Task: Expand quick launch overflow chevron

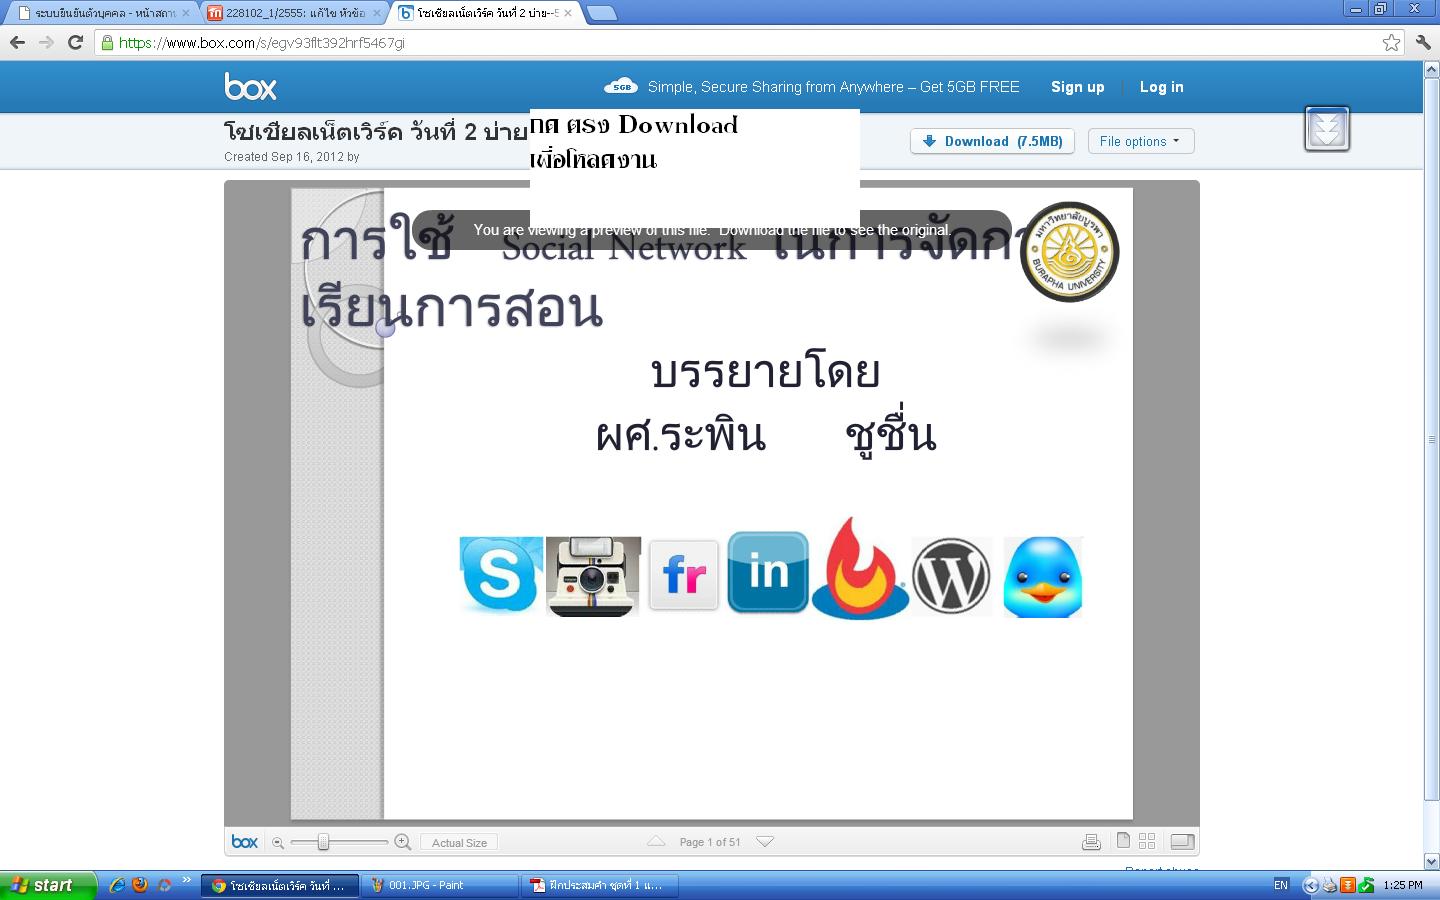Action: (x=186, y=880)
